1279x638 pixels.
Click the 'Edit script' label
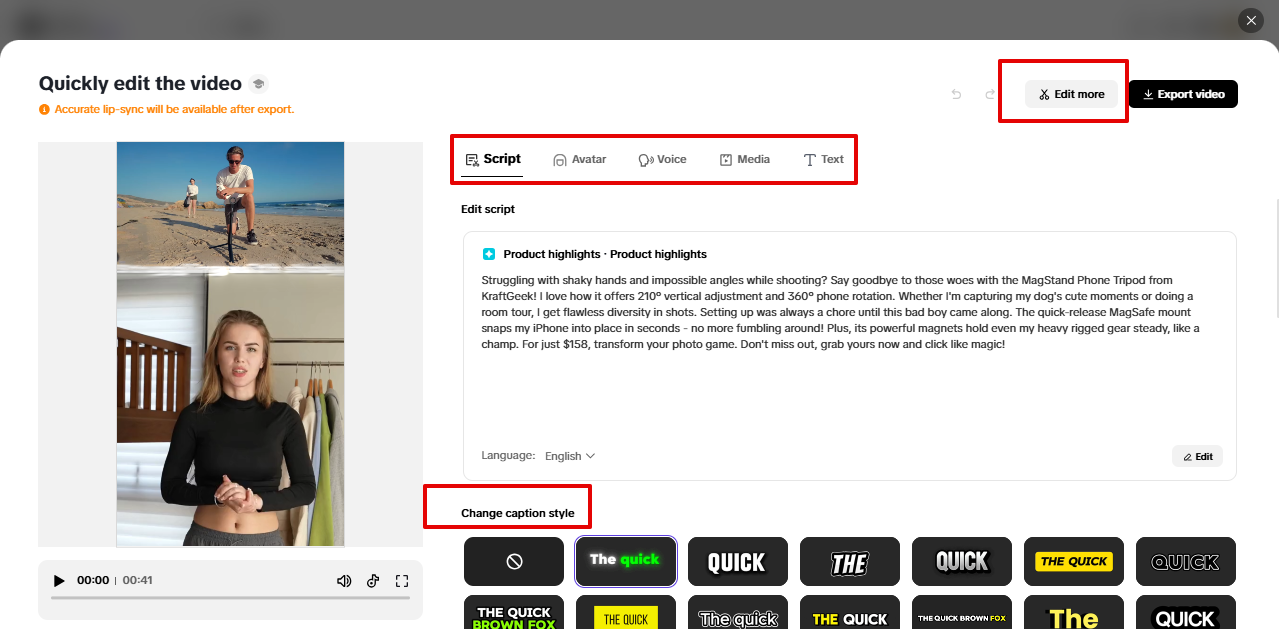[488, 209]
